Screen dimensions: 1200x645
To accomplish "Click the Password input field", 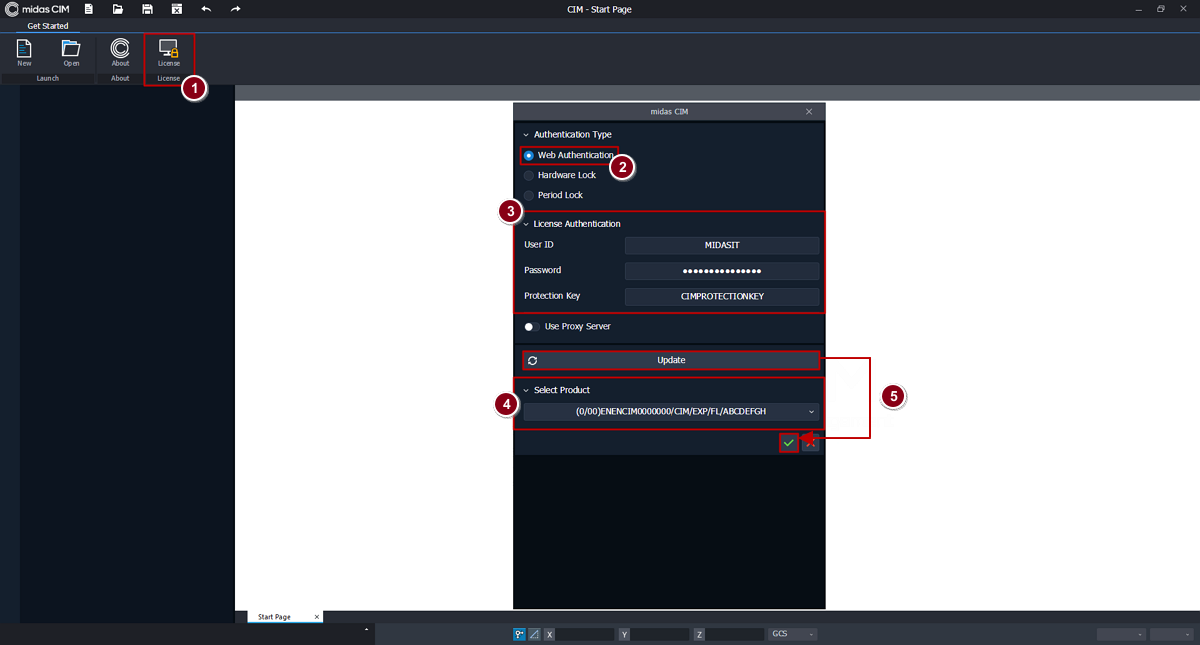I will click(x=722, y=271).
